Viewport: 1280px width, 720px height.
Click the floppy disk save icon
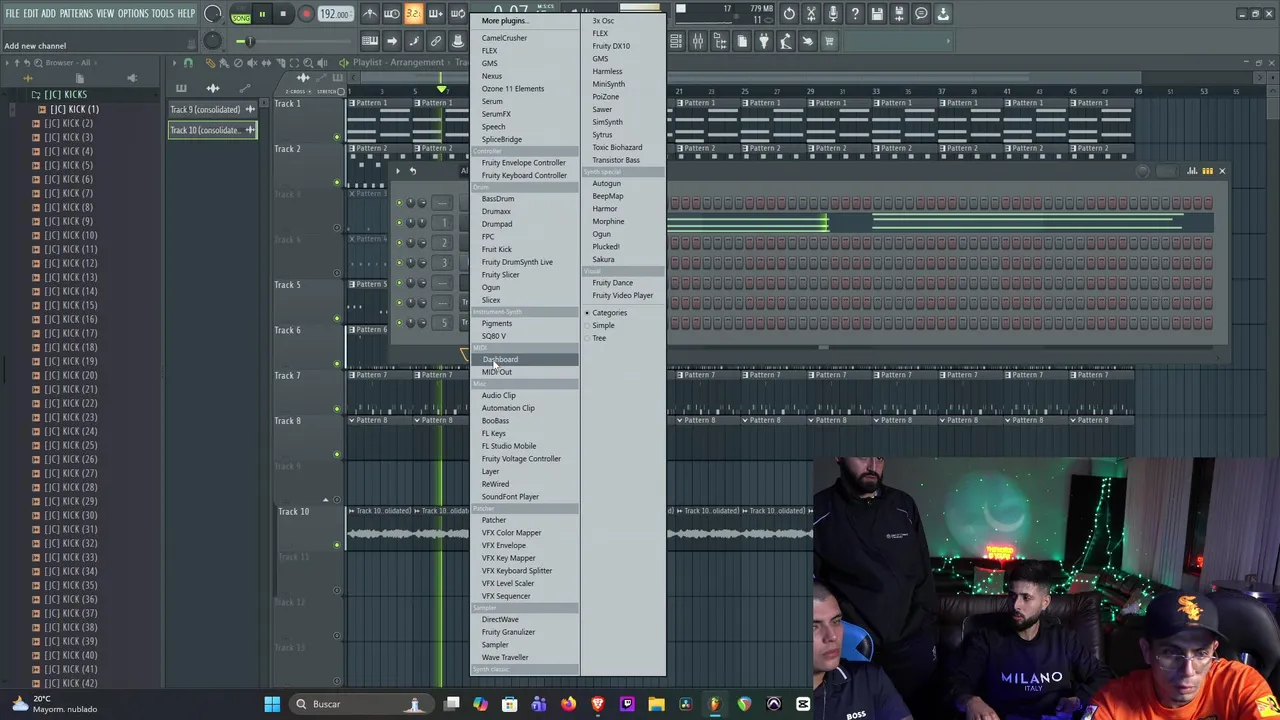(x=877, y=14)
